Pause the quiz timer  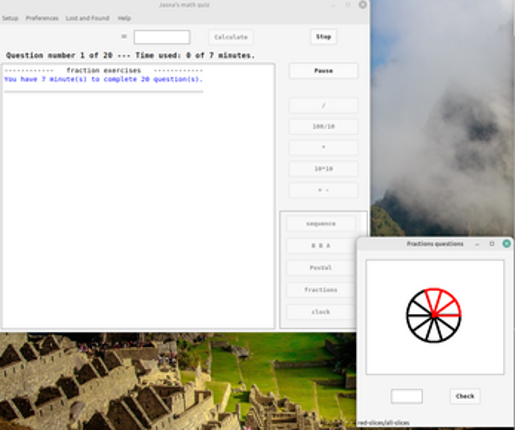(x=323, y=71)
